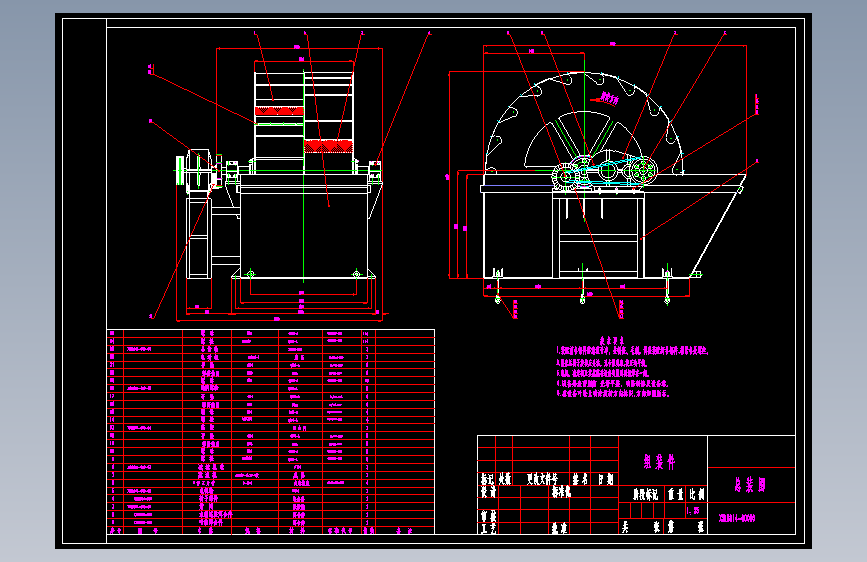Click the 标准化 cell in title block
Viewport: 867px width, 562px height.
561,491
